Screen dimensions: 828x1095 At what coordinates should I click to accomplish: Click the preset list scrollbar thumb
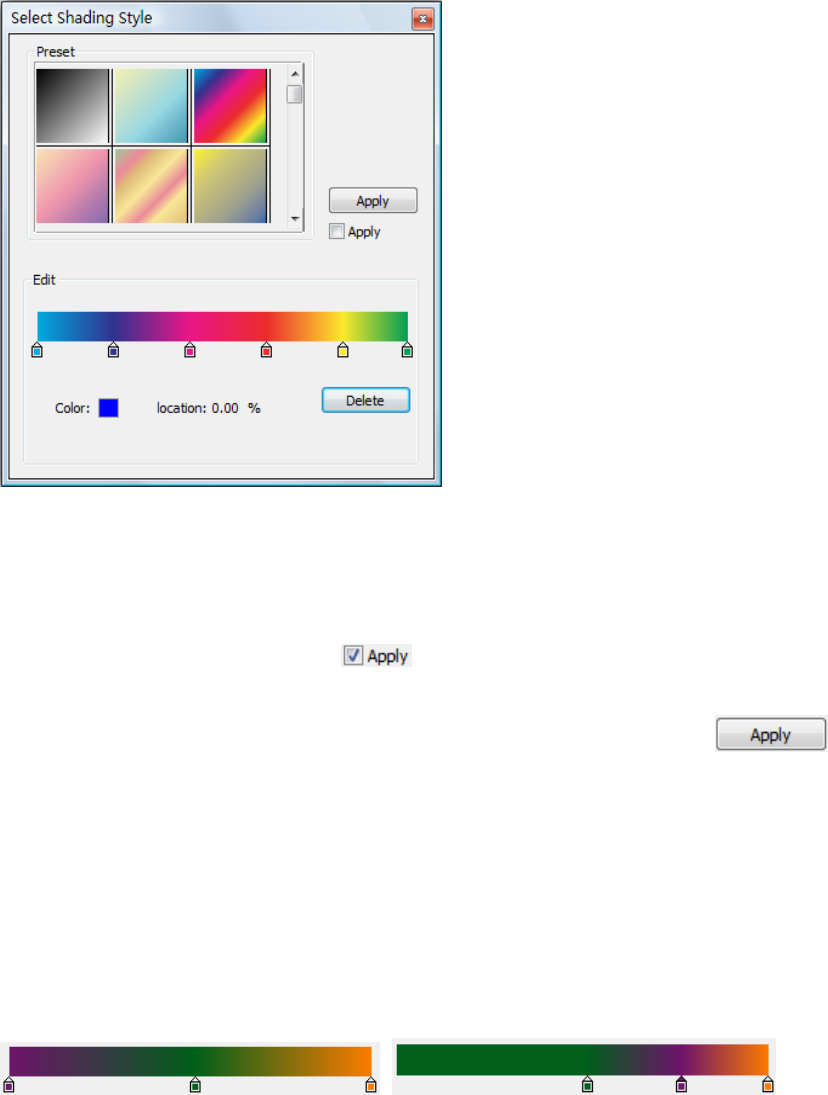(x=295, y=94)
